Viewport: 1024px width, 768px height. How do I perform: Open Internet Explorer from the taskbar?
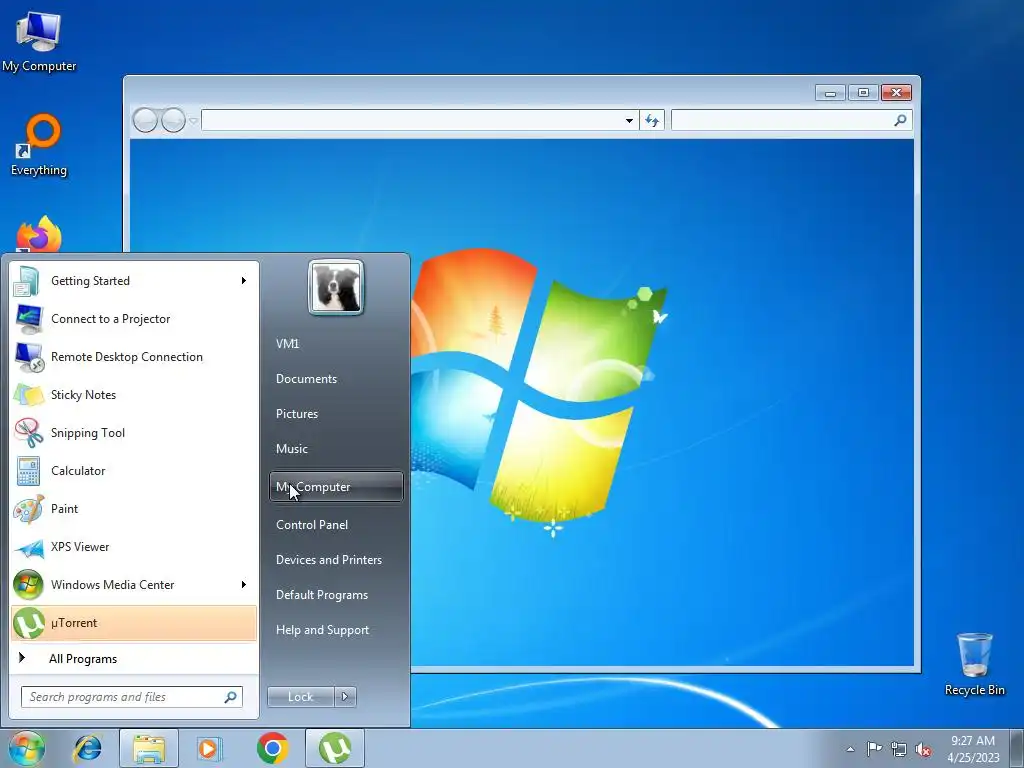click(x=88, y=748)
